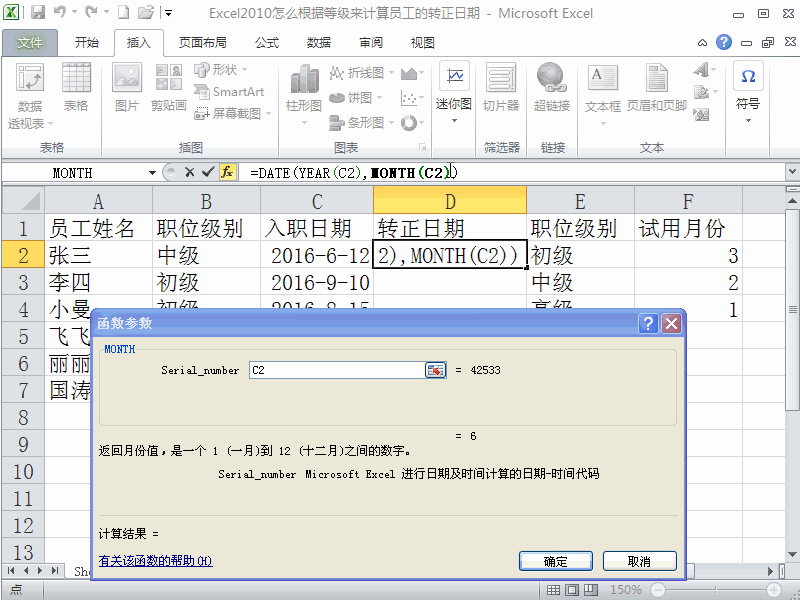Confirm formula entry with the checkmark
This screenshot has height=600, width=800.
pyautogui.click(x=207, y=172)
